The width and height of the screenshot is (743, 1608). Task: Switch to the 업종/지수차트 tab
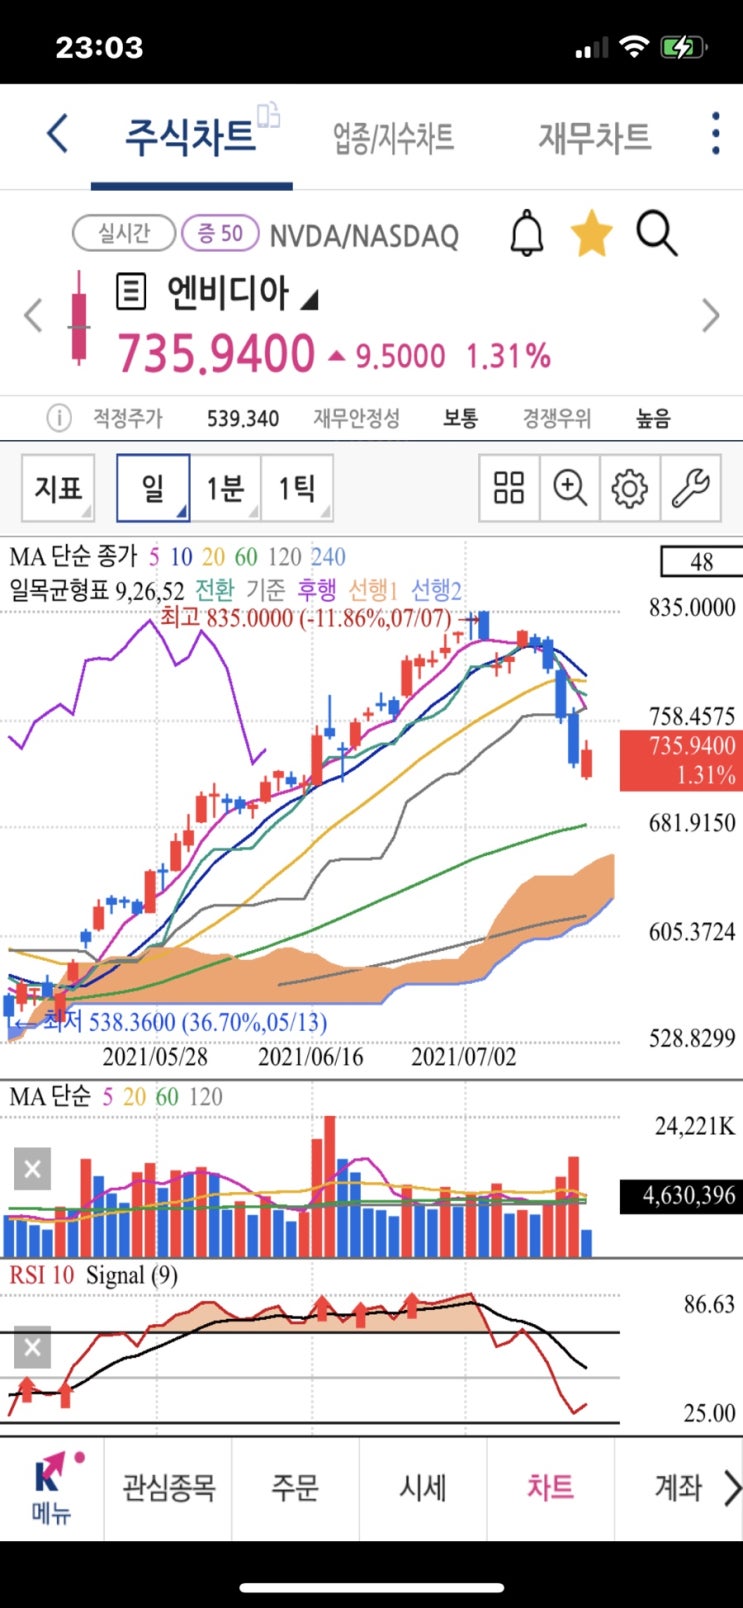(394, 137)
